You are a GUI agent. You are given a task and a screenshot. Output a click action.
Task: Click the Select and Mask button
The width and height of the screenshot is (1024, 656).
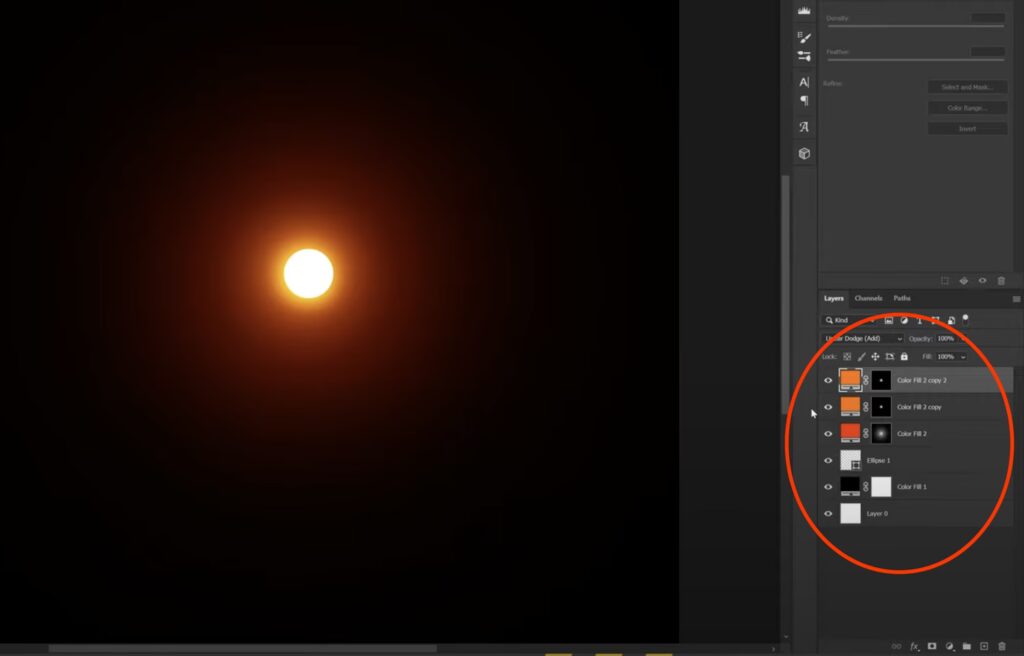(x=966, y=88)
